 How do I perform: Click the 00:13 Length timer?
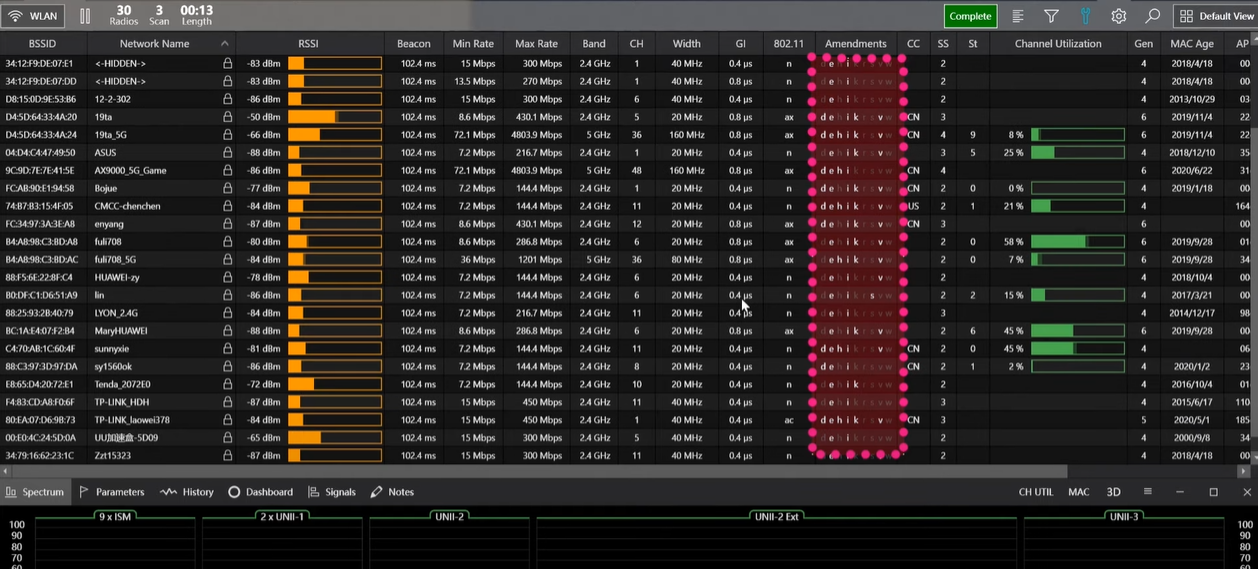pos(196,16)
